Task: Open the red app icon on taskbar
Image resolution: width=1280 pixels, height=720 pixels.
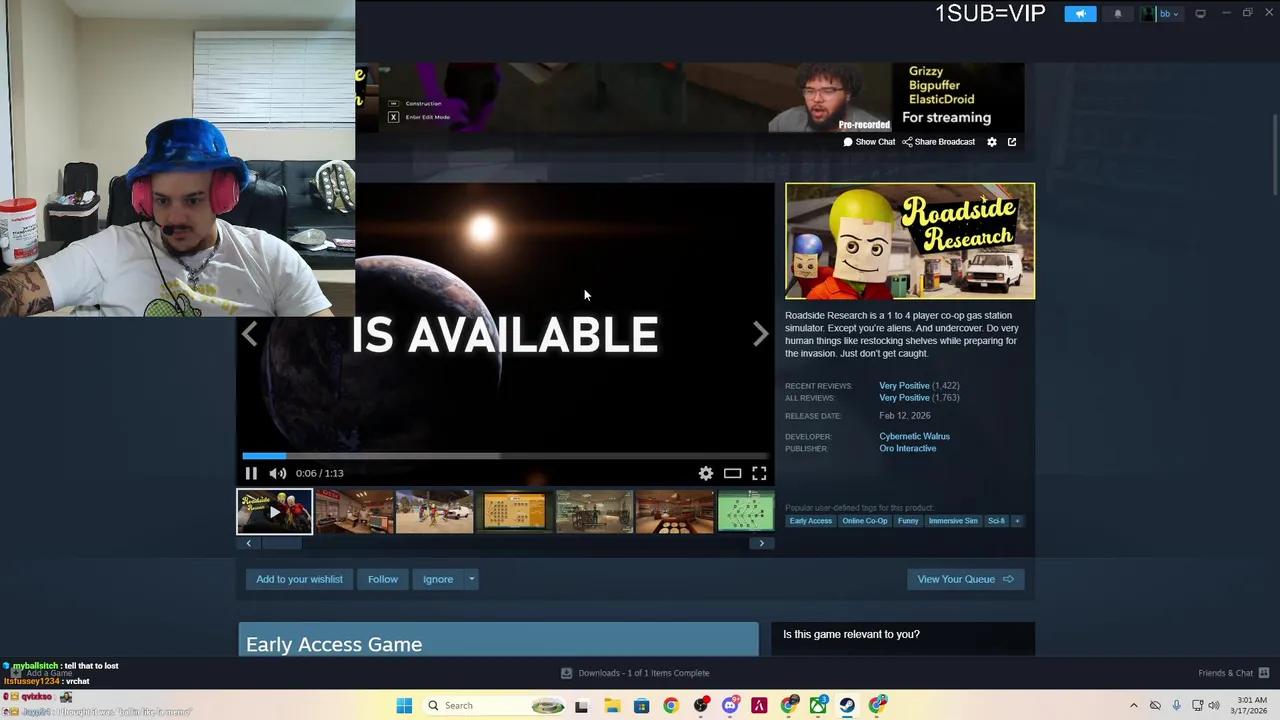Action: pyautogui.click(x=759, y=706)
